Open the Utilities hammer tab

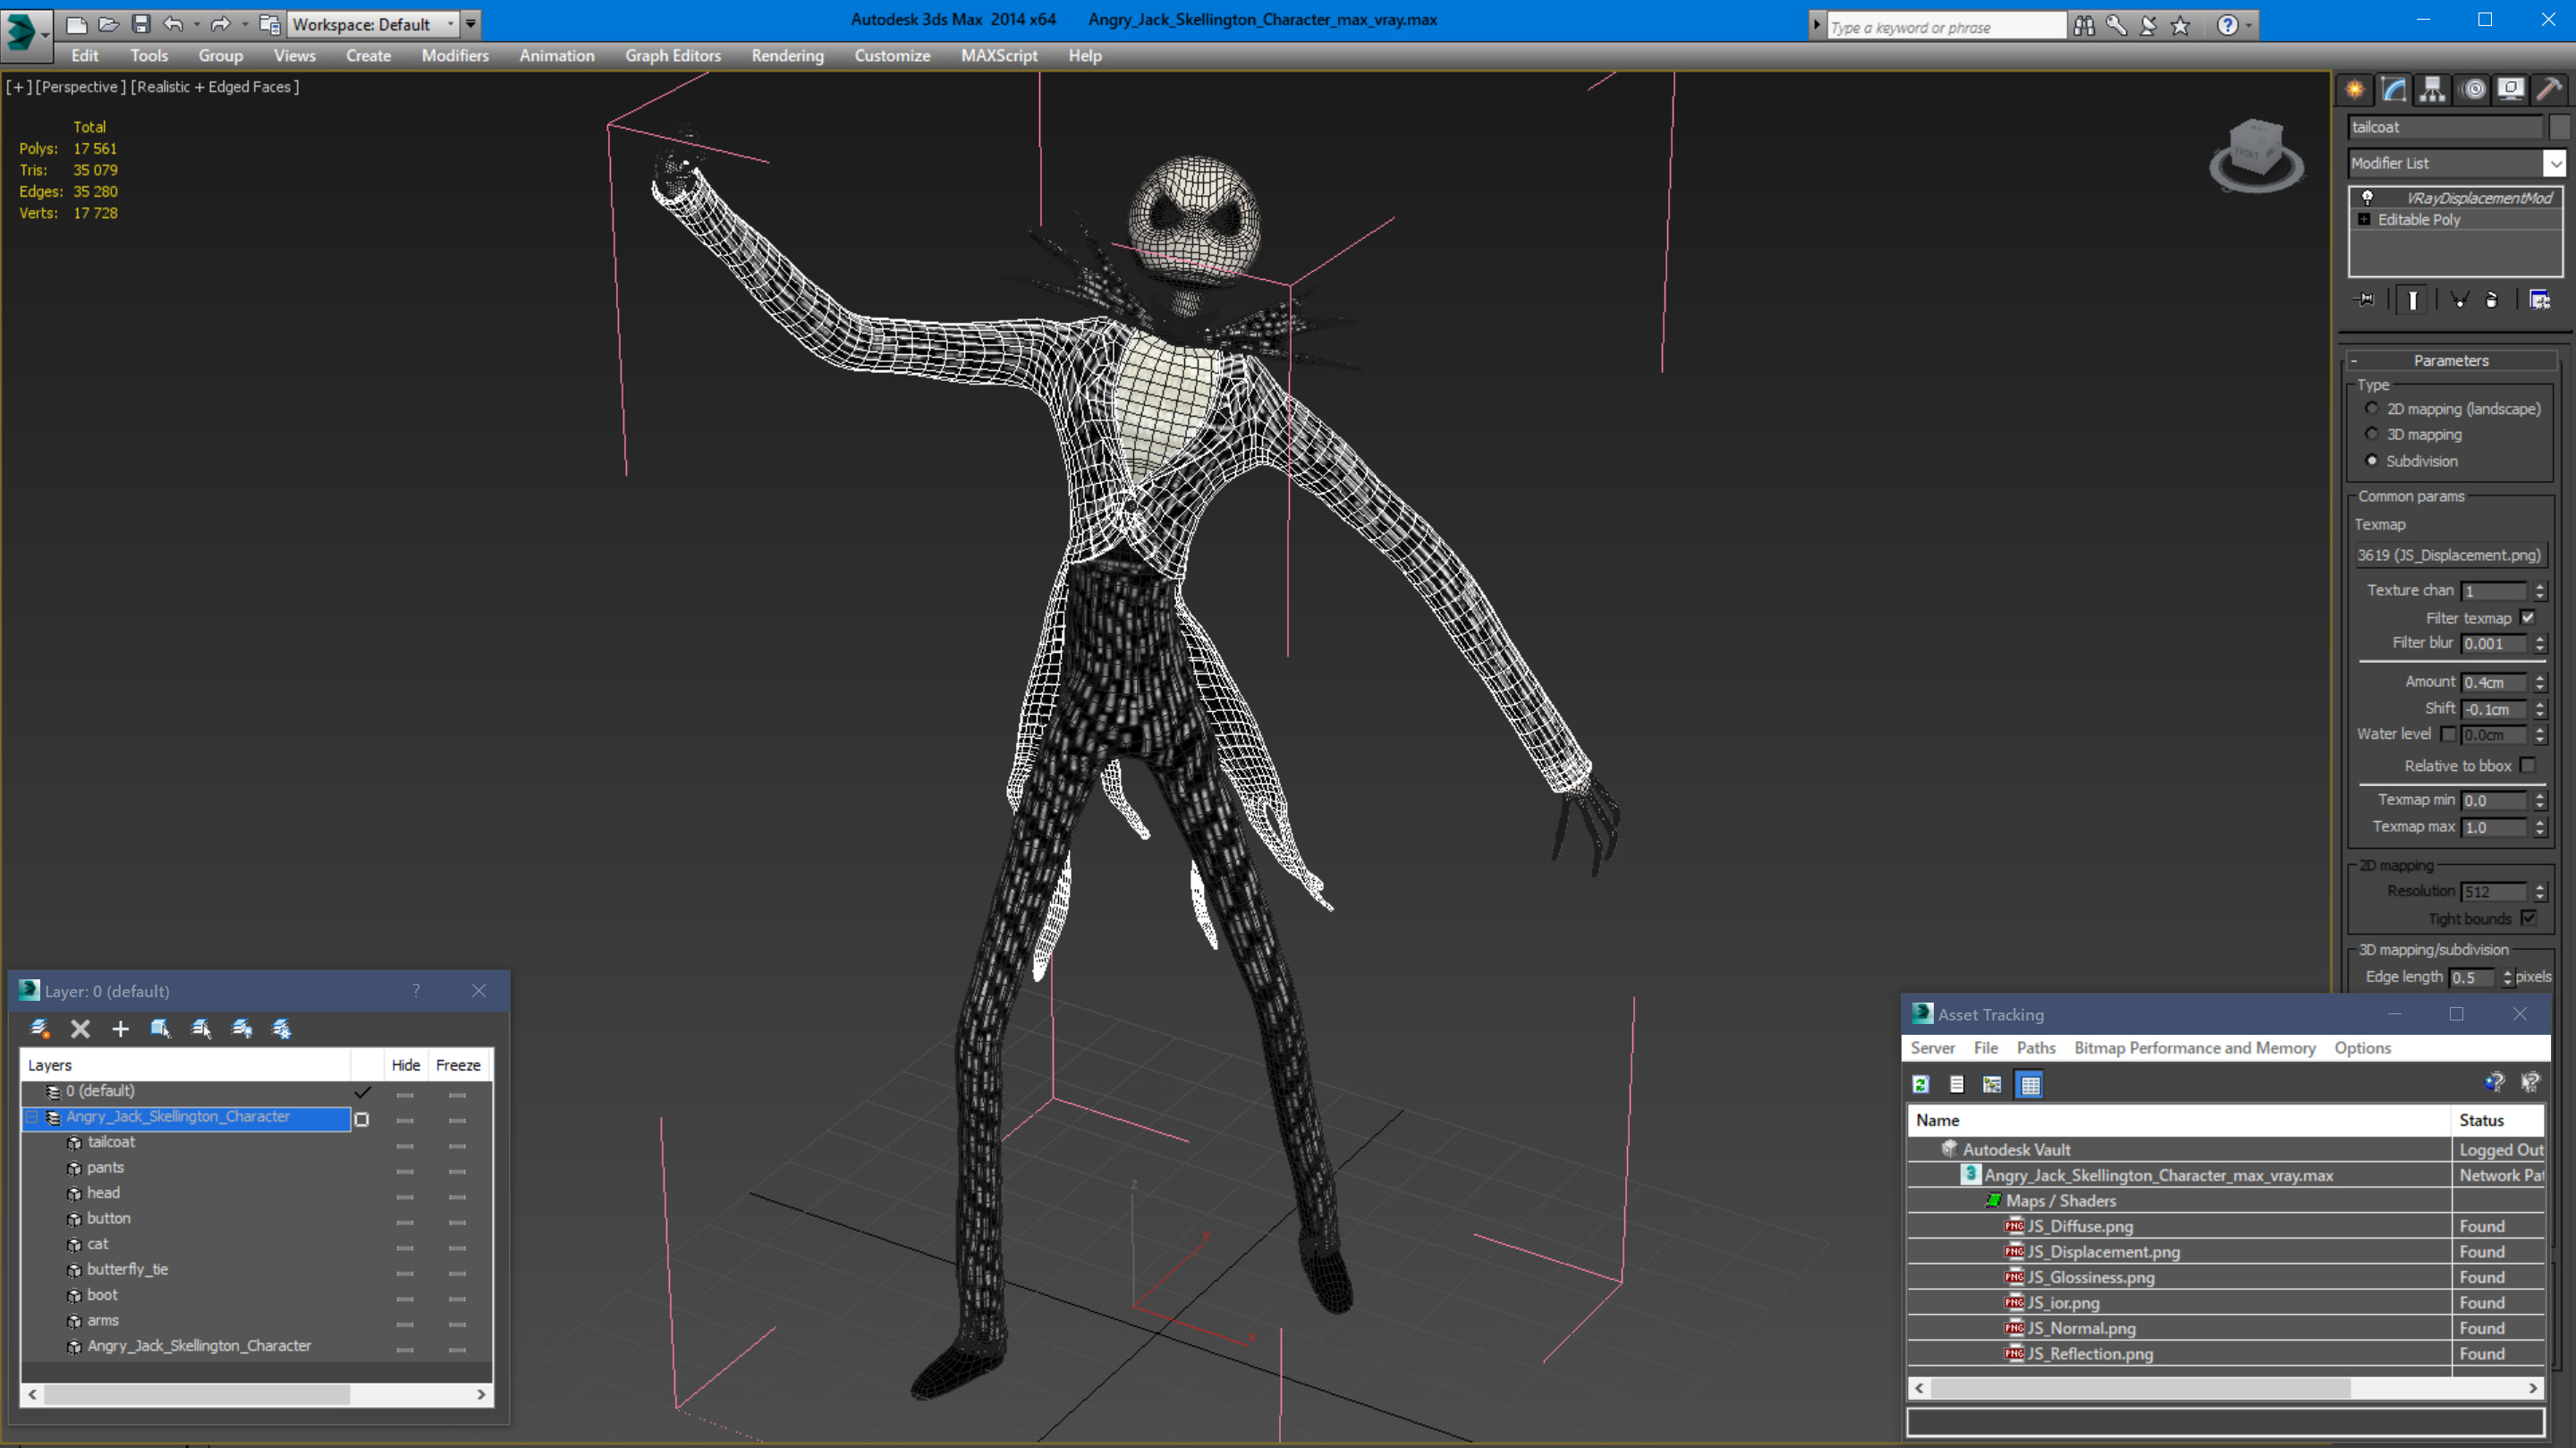coord(2550,90)
